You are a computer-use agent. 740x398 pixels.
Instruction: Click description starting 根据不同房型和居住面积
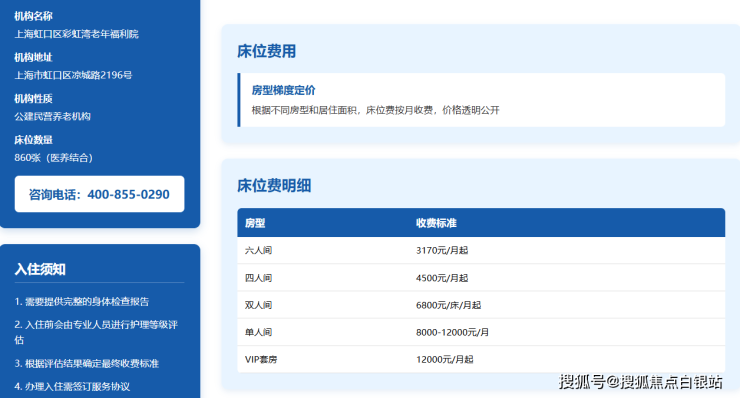pos(375,110)
